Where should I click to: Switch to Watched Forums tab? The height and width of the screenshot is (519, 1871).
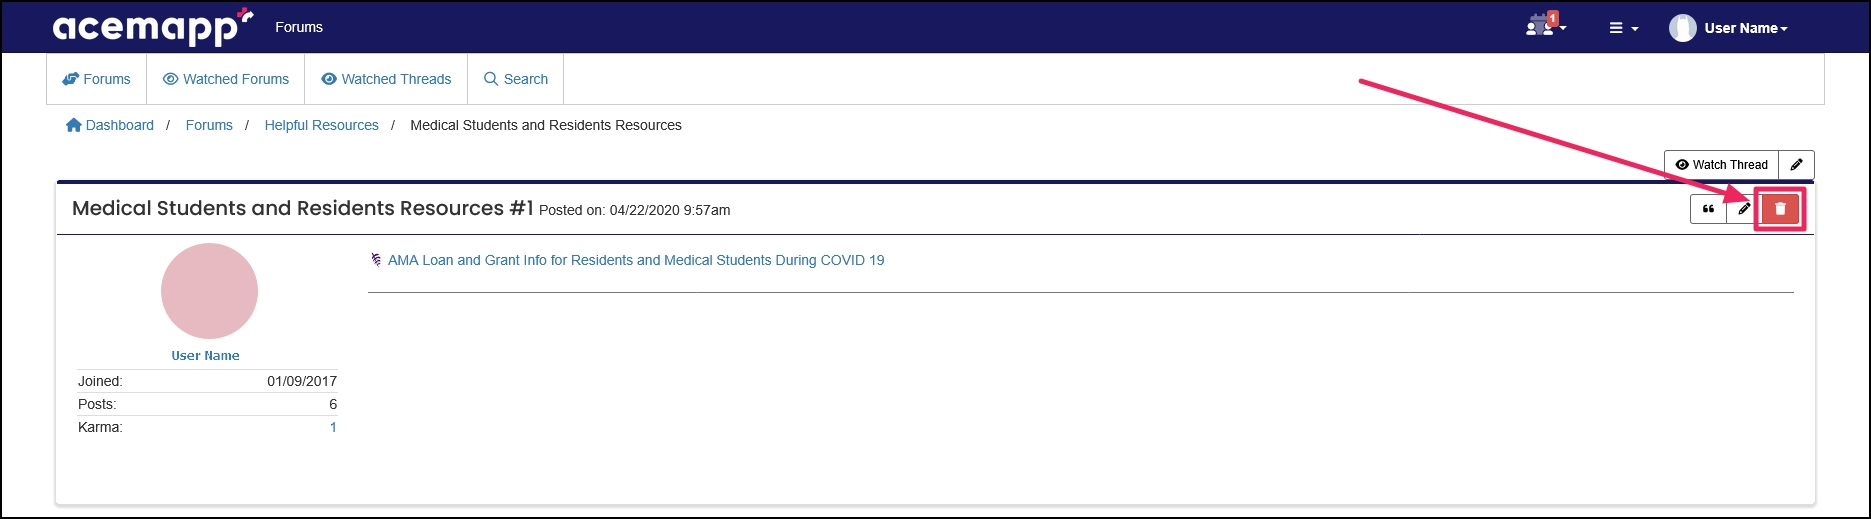226,79
